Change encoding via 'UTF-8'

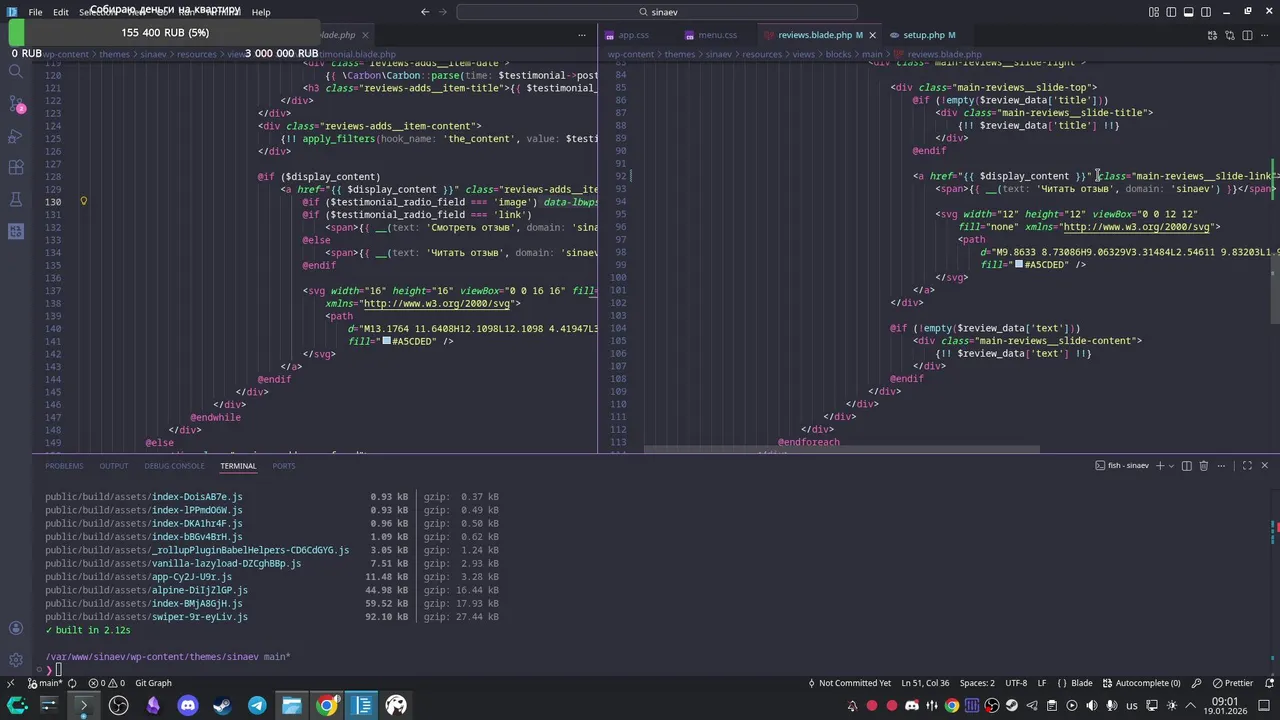(1016, 683)
